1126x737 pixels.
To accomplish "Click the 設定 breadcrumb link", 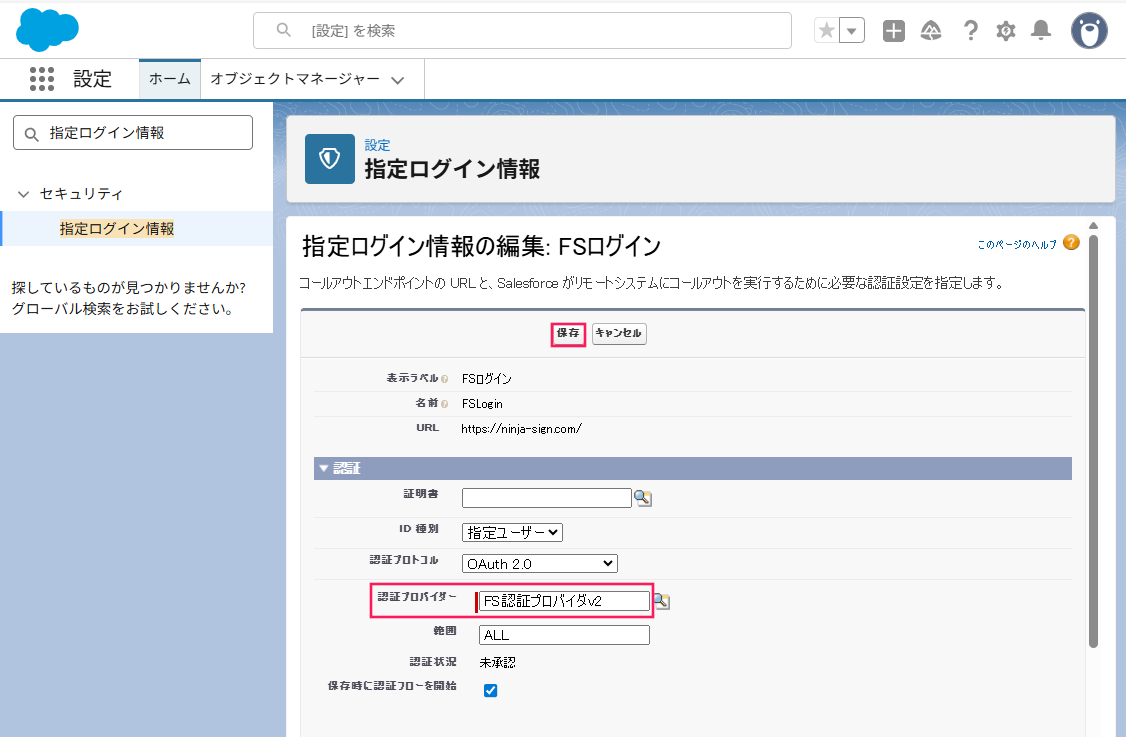I will (x=377, y=145).
